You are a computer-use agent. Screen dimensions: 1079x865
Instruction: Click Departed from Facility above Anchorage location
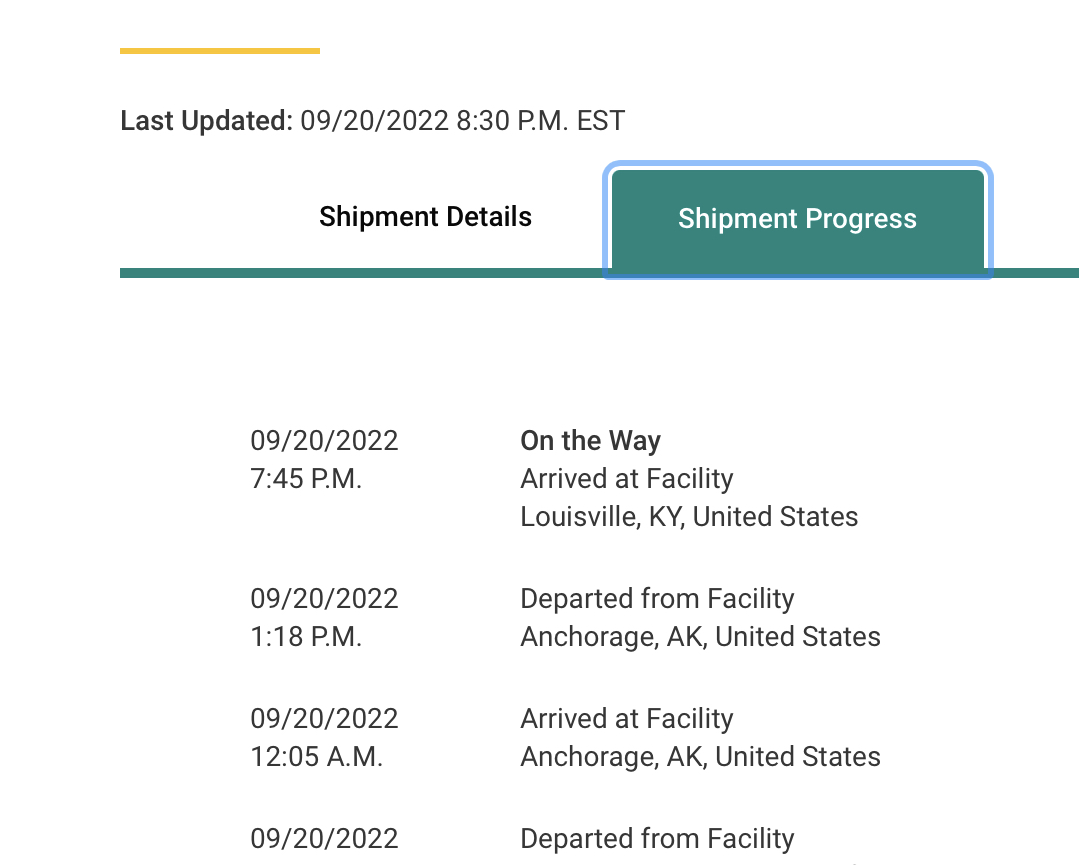tap(657, 599)
